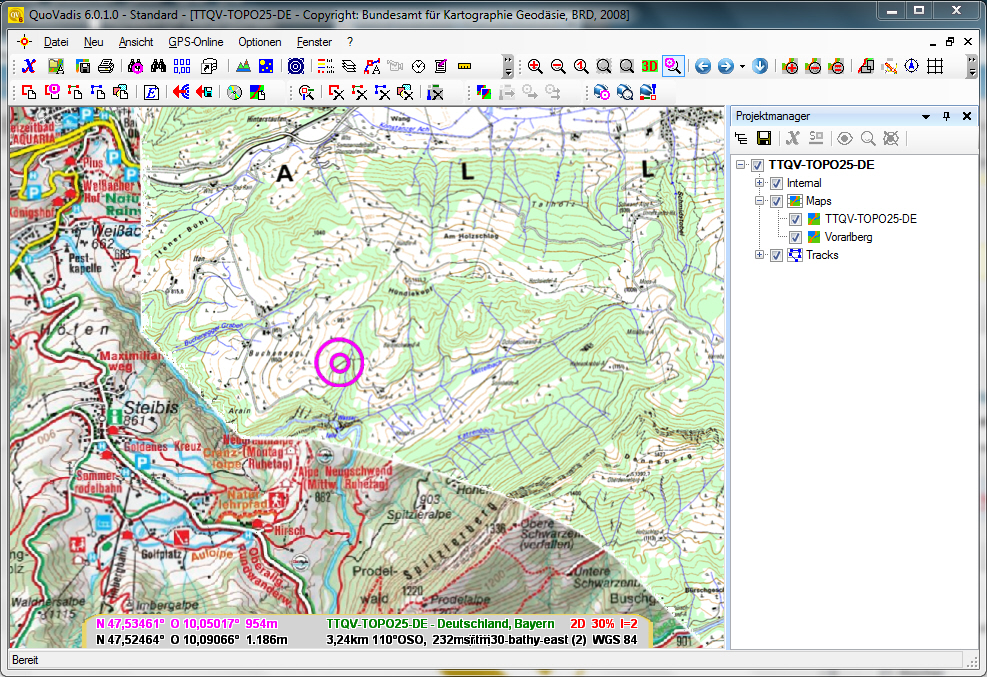Uncheck the Vorarlberg map checkbox
The image size is (987, 677).
point(795,237)
